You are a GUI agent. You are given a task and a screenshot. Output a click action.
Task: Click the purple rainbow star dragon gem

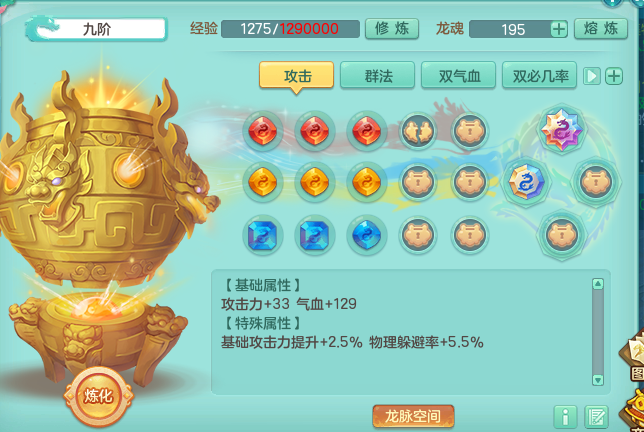[561, 130]
